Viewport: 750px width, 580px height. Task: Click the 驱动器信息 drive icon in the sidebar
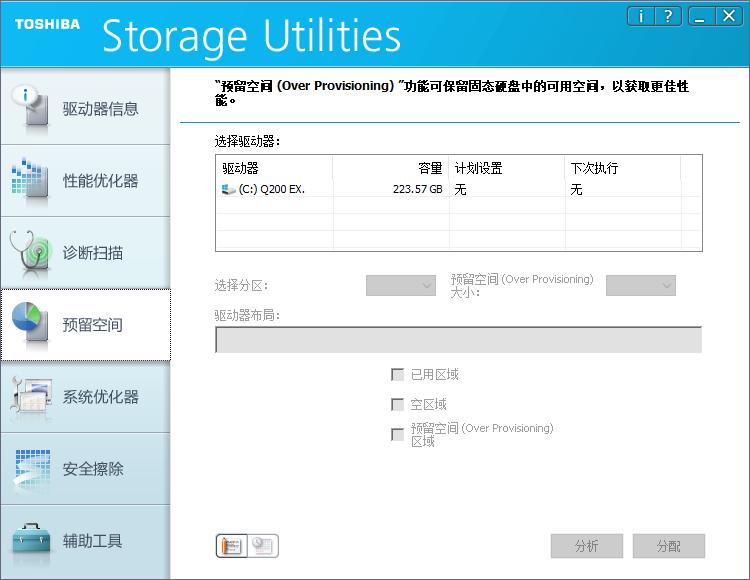pos(30,108)
